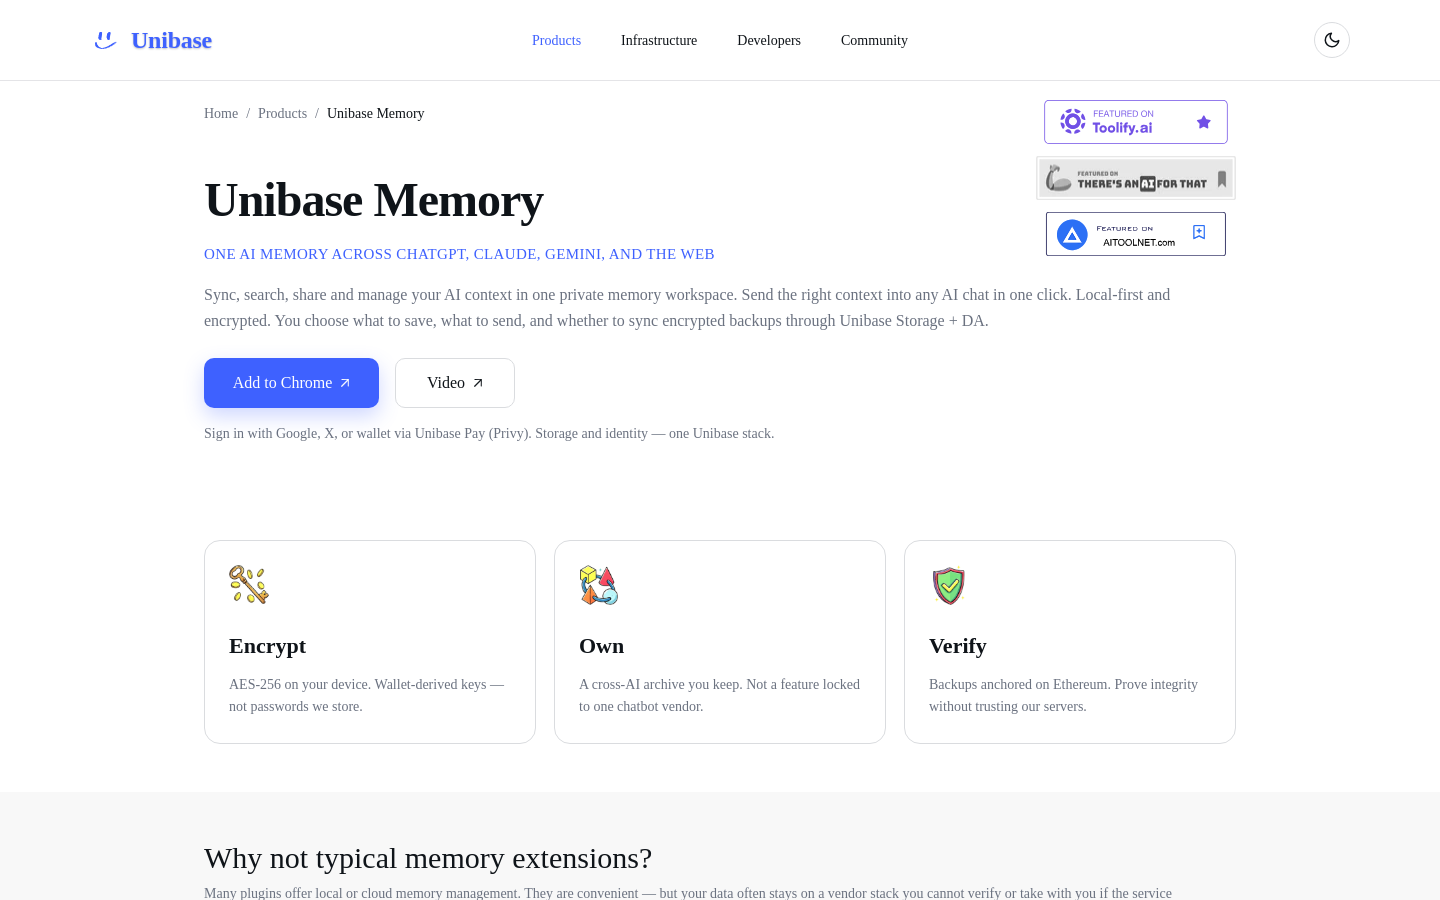Click the Add to Chrome button
This screenshot has width=1440, height=900.
(291, 383)
